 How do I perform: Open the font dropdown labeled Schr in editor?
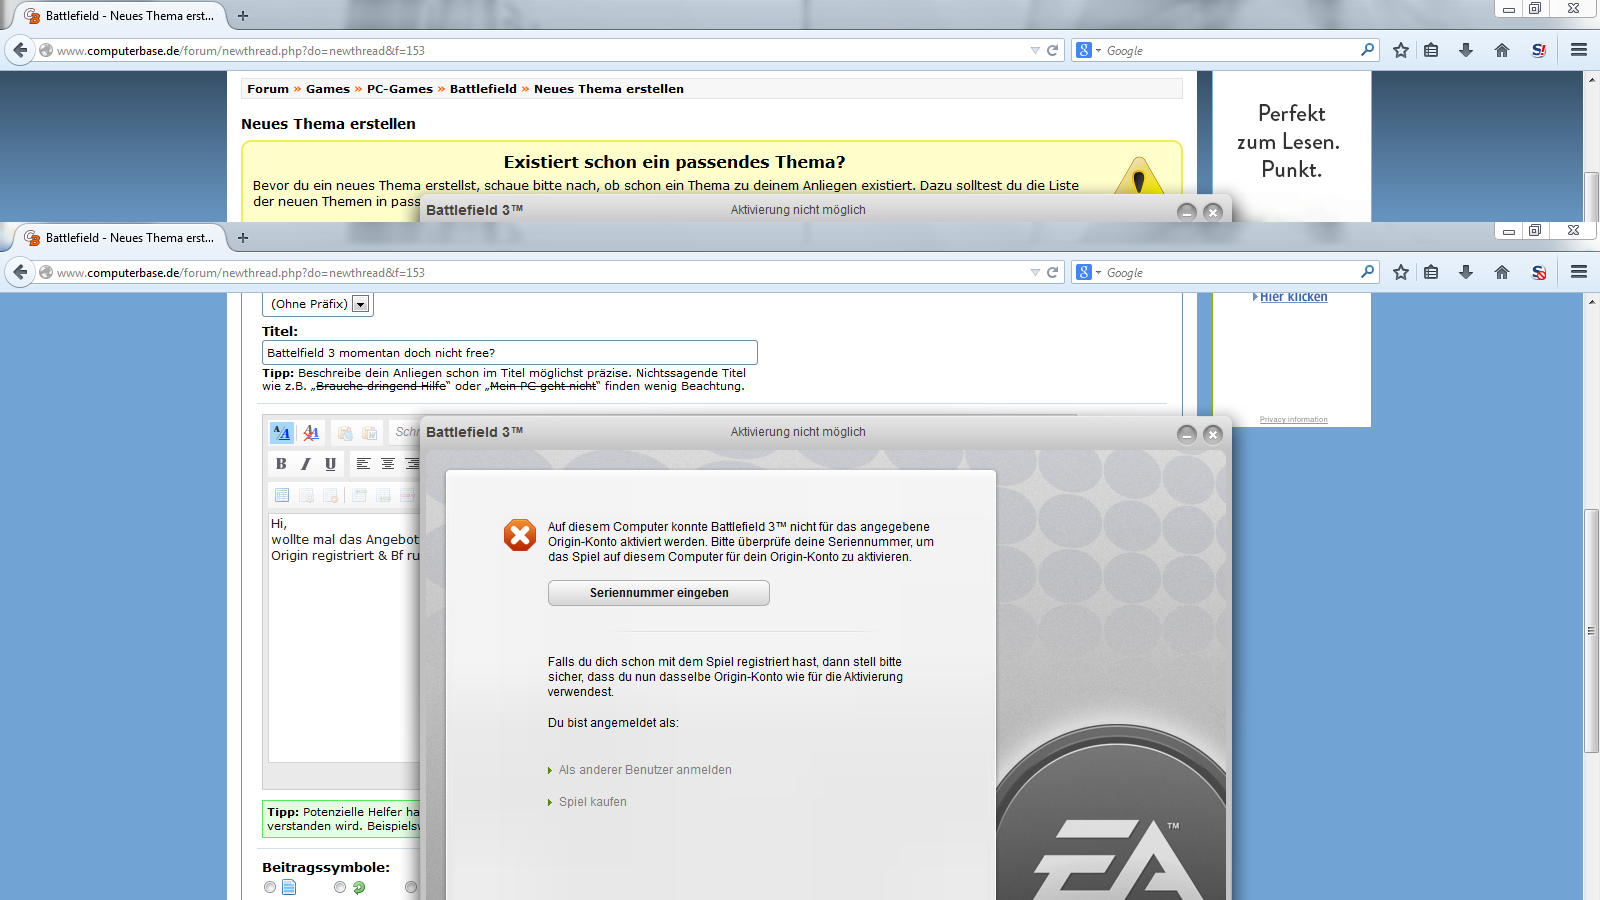coord(405,432)
